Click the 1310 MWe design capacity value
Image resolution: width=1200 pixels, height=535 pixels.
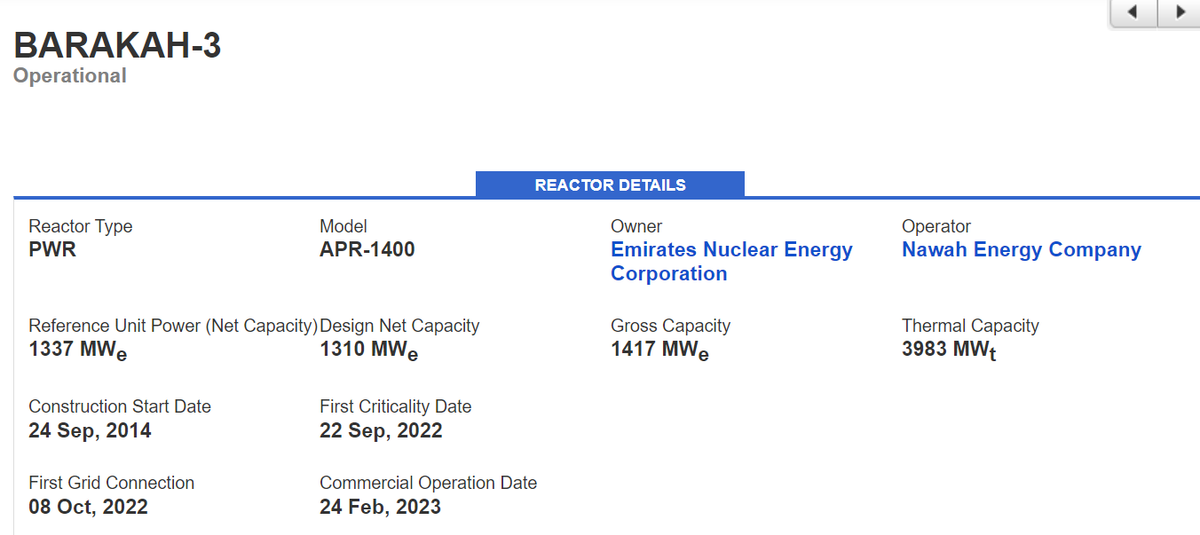click(368, 350)
